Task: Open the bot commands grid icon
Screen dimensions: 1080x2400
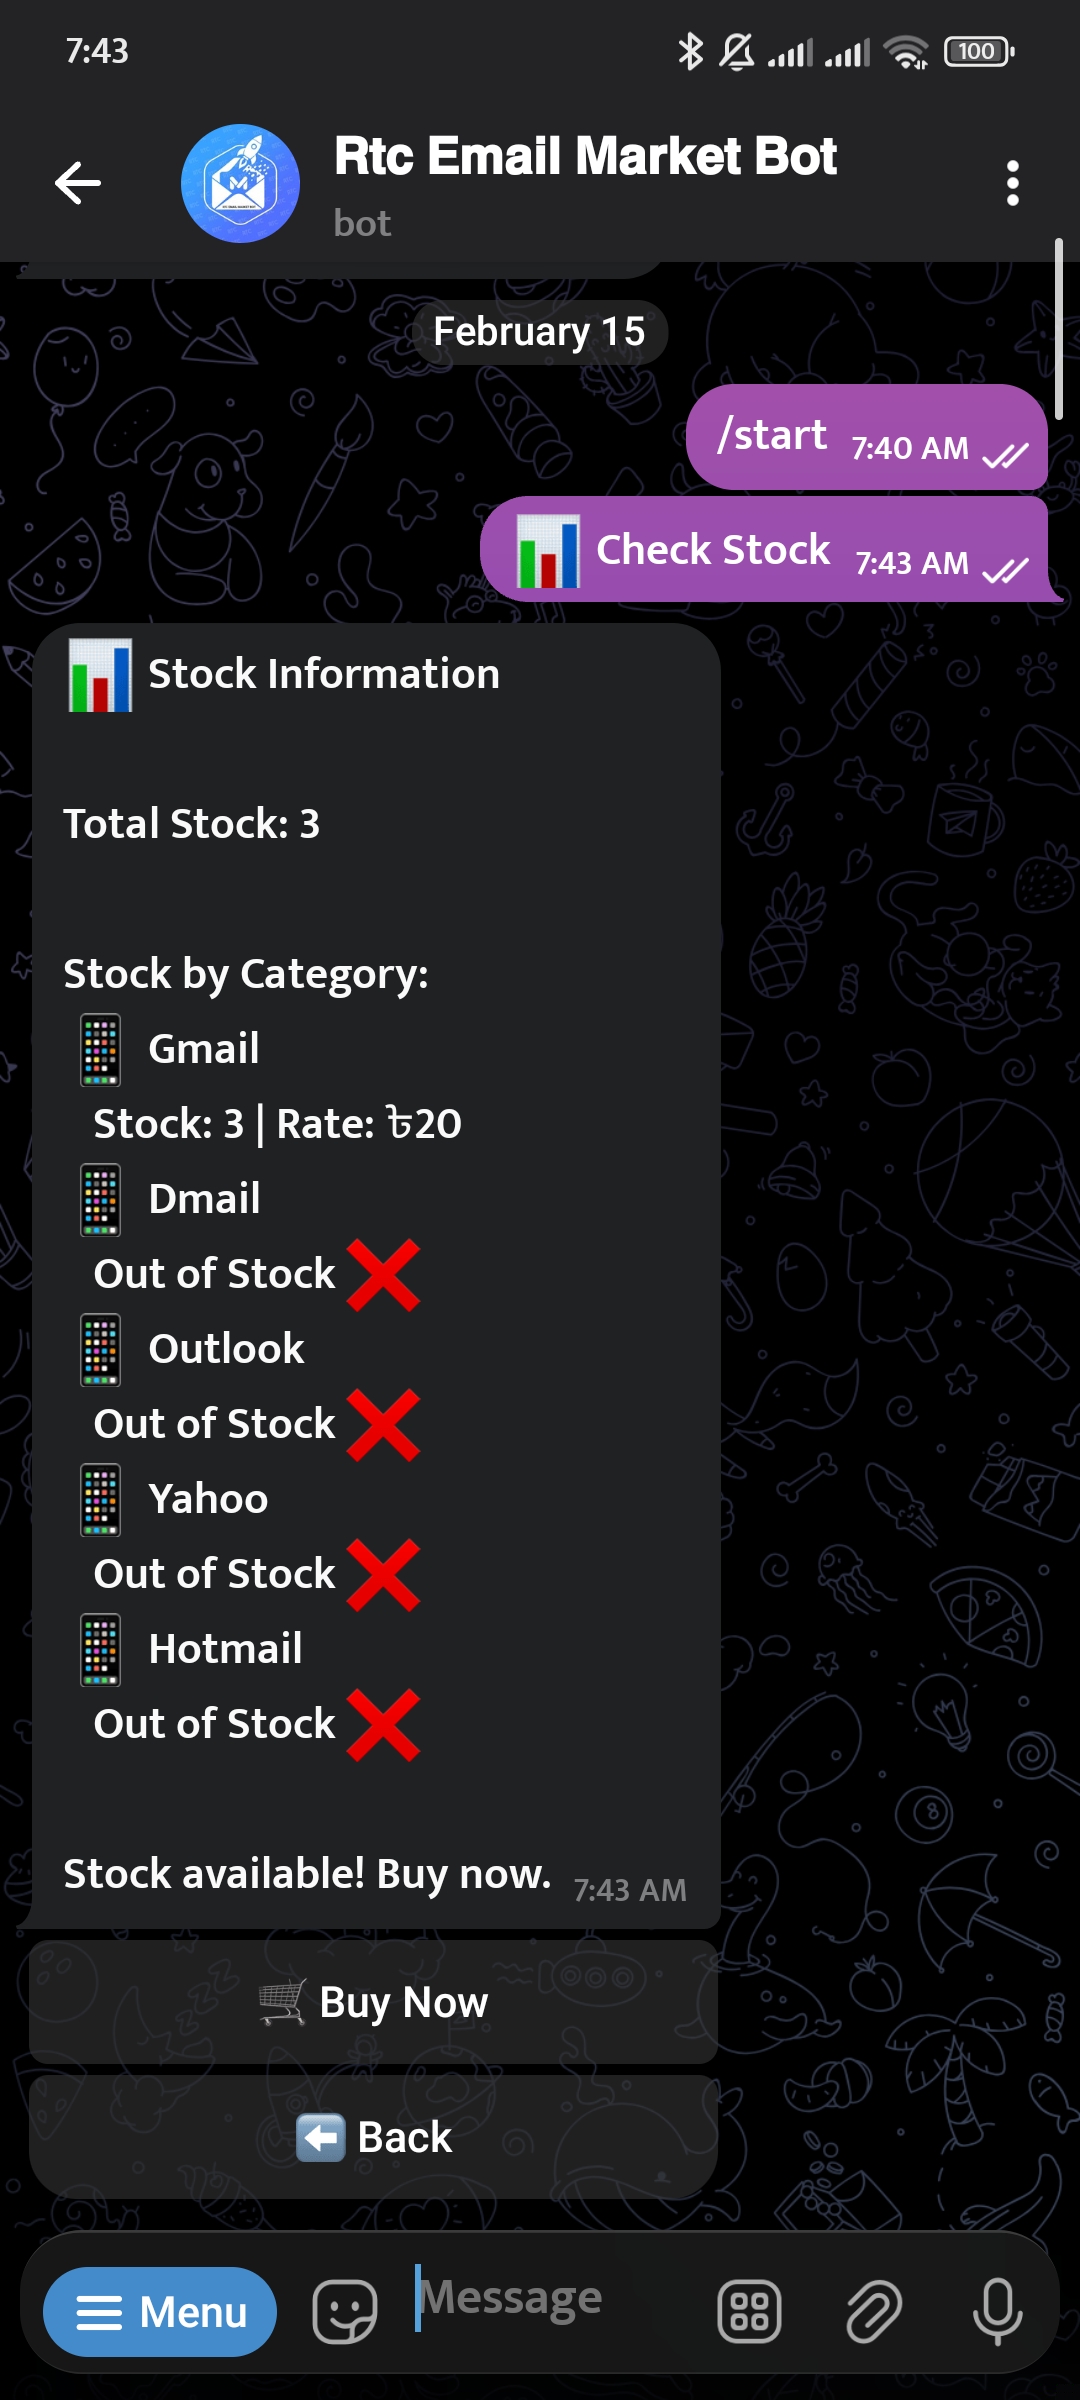Action: tap(749, 2311)
